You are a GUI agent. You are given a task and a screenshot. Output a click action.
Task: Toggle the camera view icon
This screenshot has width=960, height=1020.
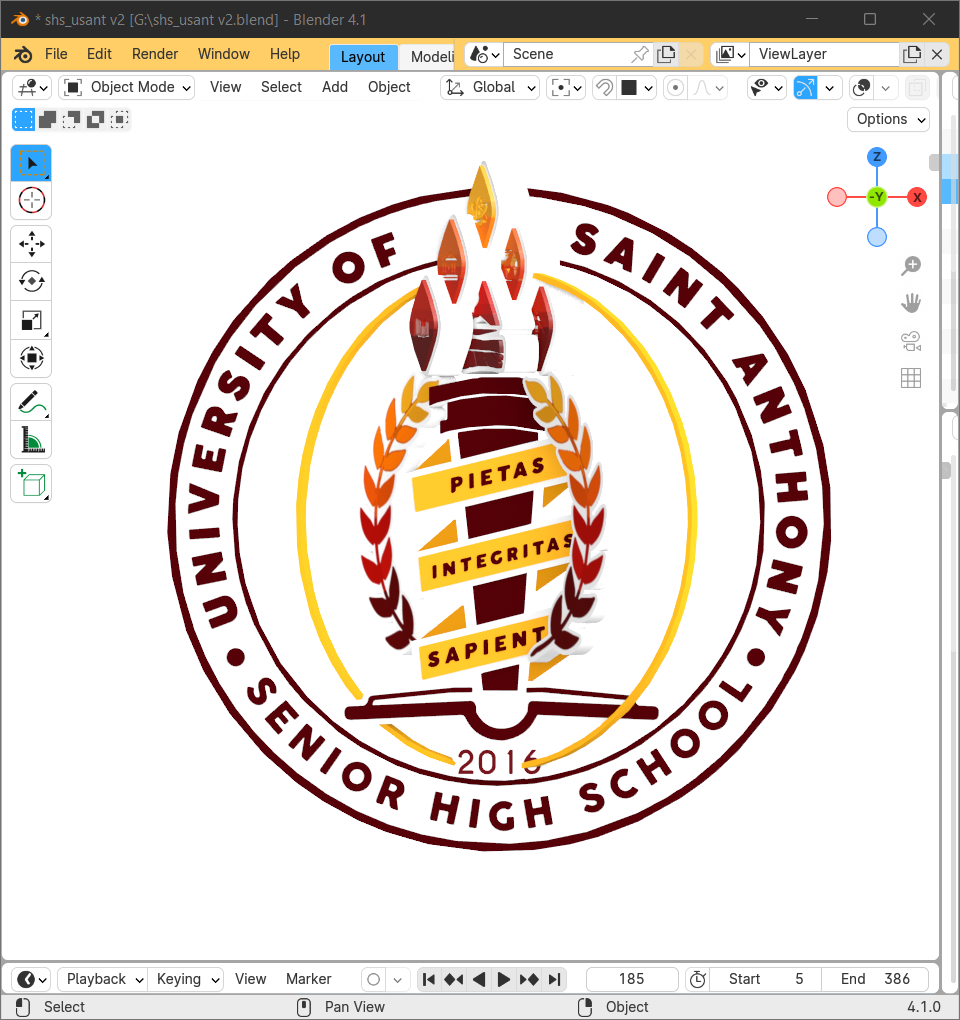(911, 341)
